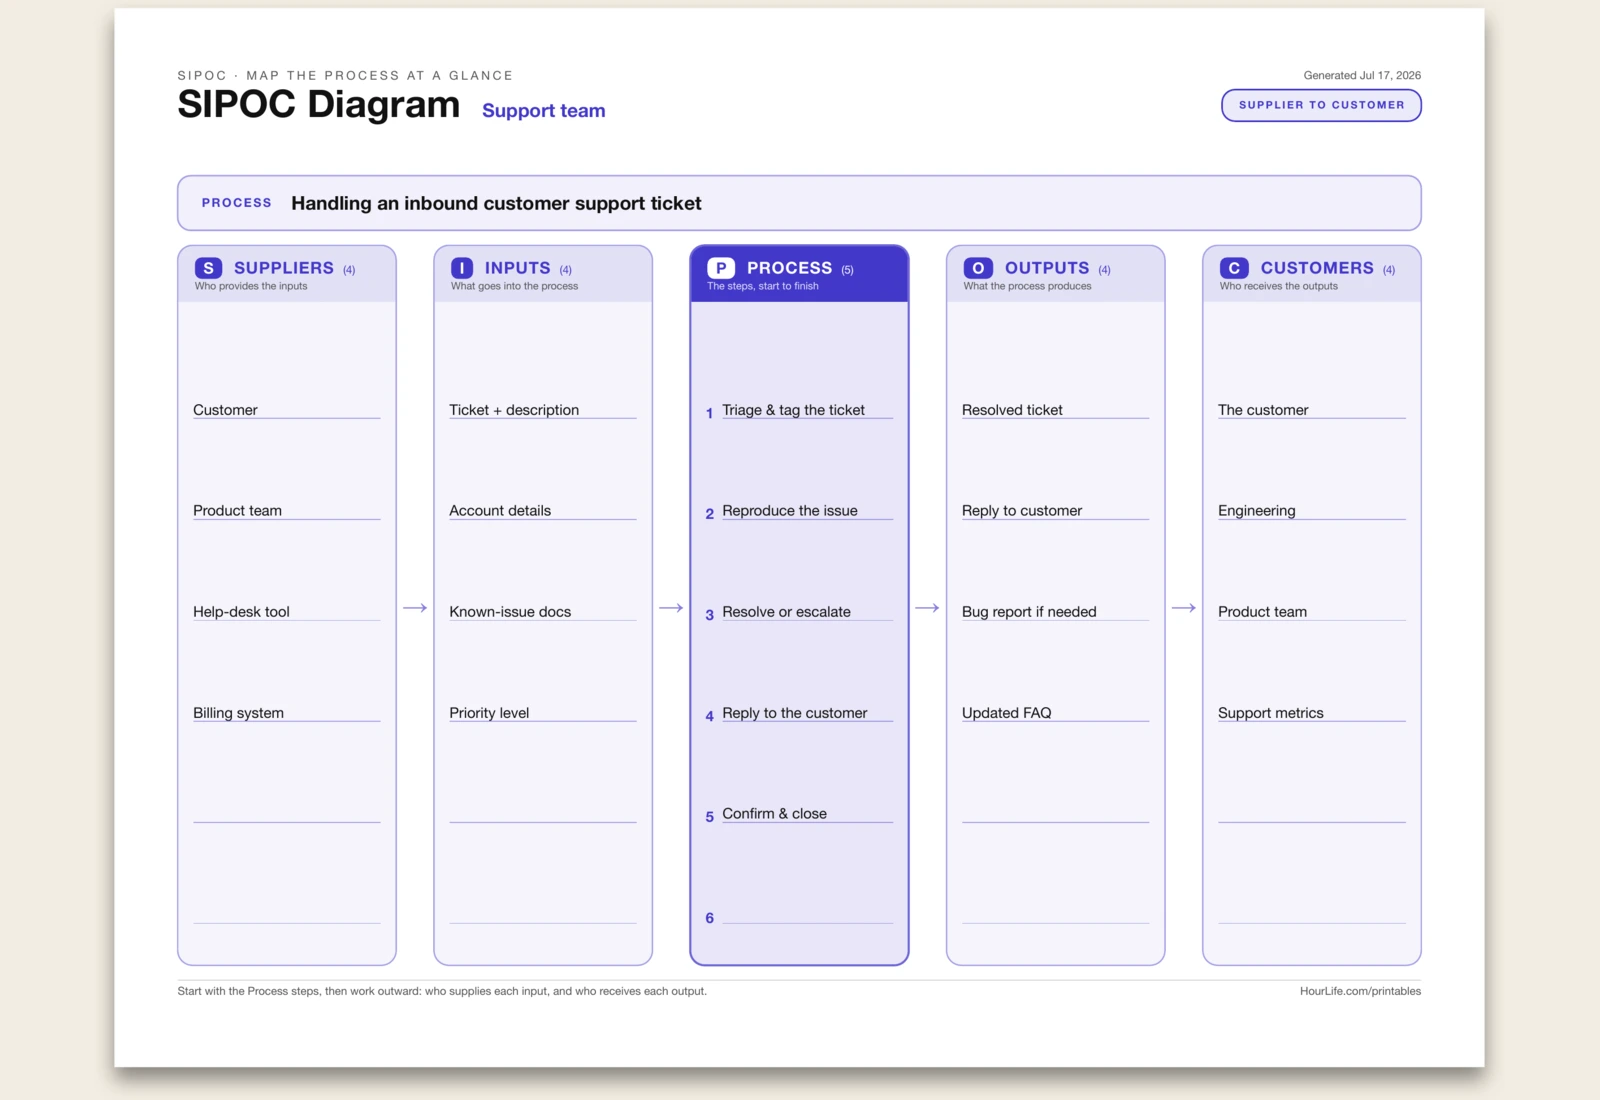Click the I badge icon in Inputs header

point(462,268)
